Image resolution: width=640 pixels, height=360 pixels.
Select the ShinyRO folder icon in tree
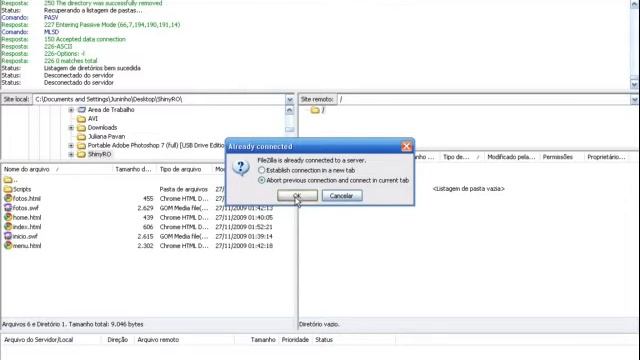81,155
